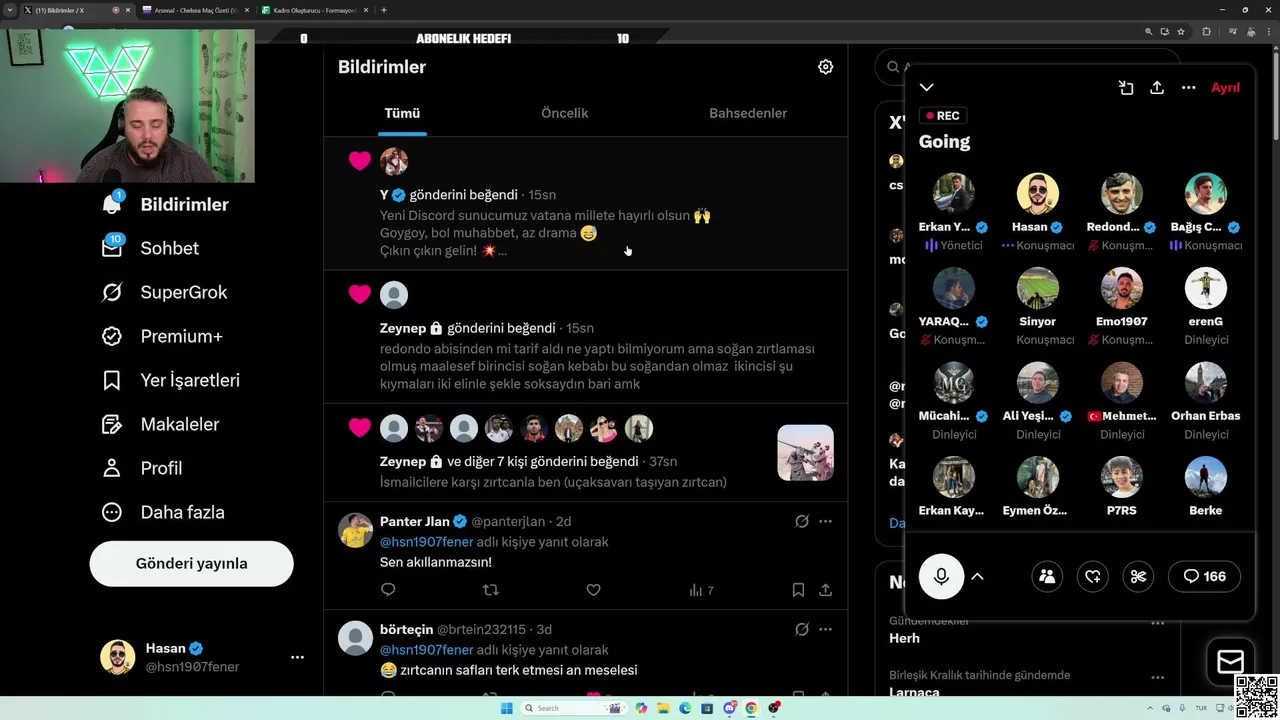Viewport: 1280px width, 720px height.
Task: Switch to Arsenal - Chelsea browser tab
Action: tap(195, 10)
